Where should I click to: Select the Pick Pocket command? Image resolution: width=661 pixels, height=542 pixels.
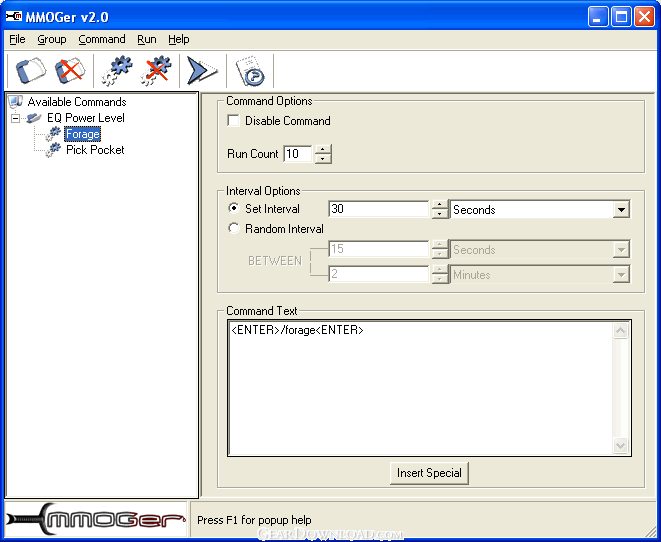(95, 150)
